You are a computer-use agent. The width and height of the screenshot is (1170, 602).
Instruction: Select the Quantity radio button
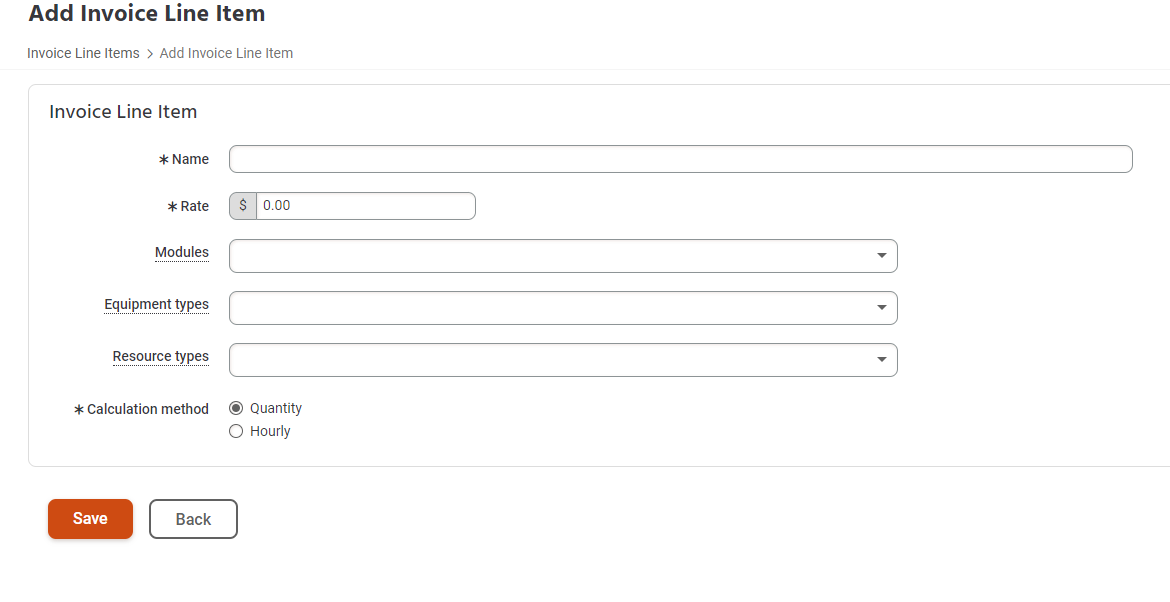coord(236,408)
